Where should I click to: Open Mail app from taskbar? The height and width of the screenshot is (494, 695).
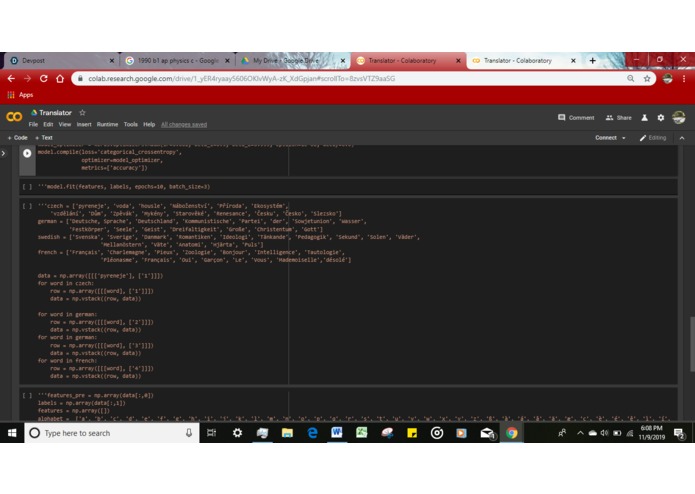487,433
